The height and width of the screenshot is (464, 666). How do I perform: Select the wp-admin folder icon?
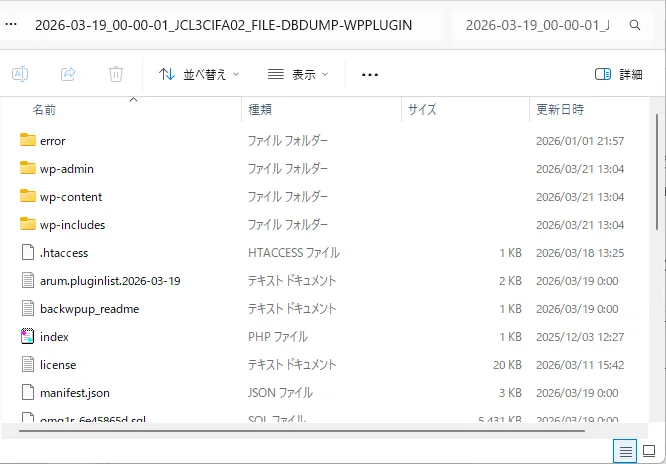point(28,168)
